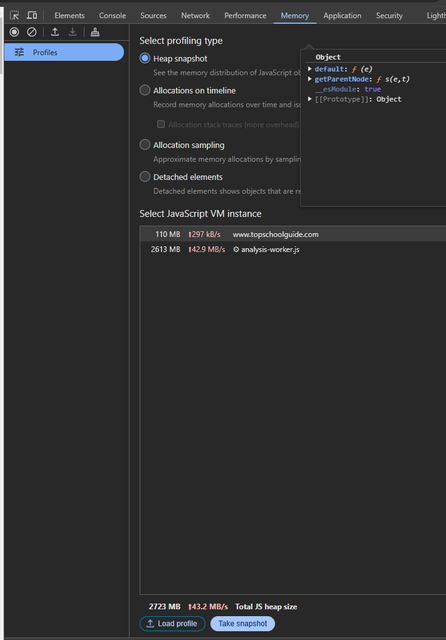Expand the [[Prototype]] Object entry
This screenshot has width=446, height=640.
point(310,99)
